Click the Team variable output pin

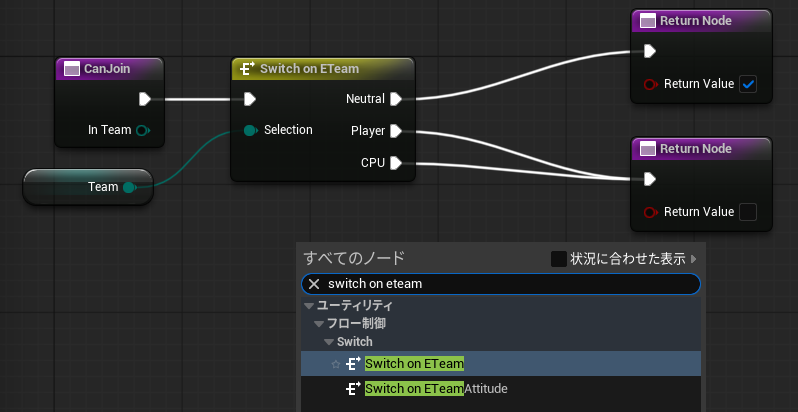click(129, 187)
